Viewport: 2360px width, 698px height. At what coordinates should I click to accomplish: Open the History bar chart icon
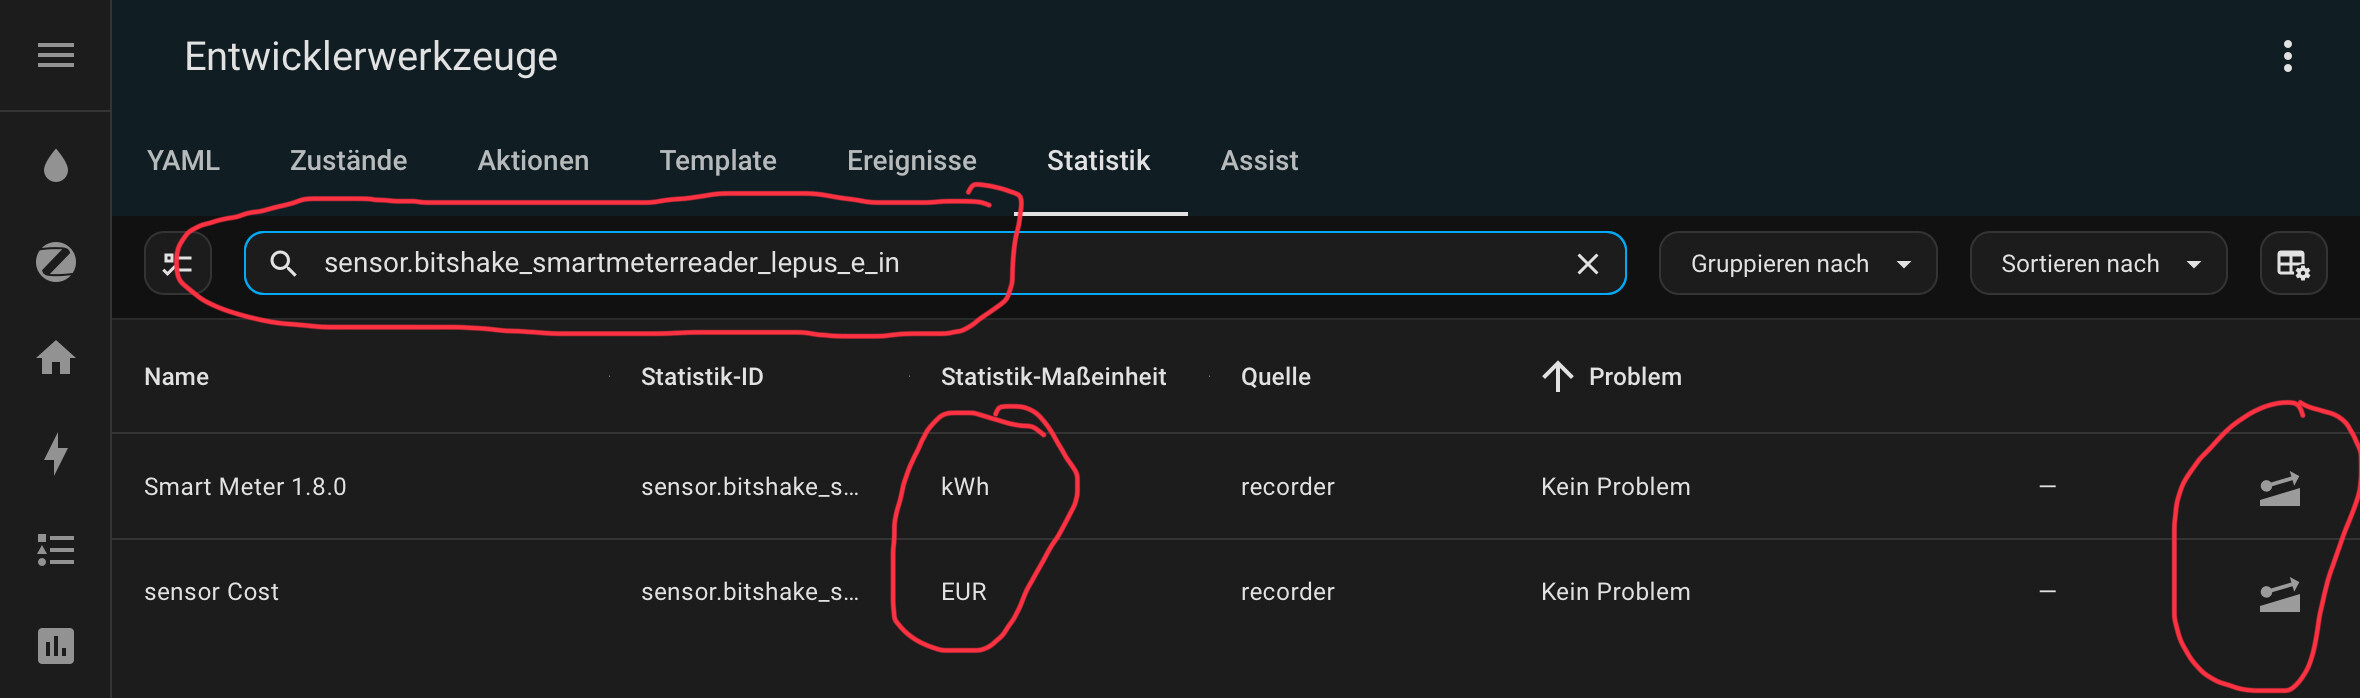coord(56,646)
